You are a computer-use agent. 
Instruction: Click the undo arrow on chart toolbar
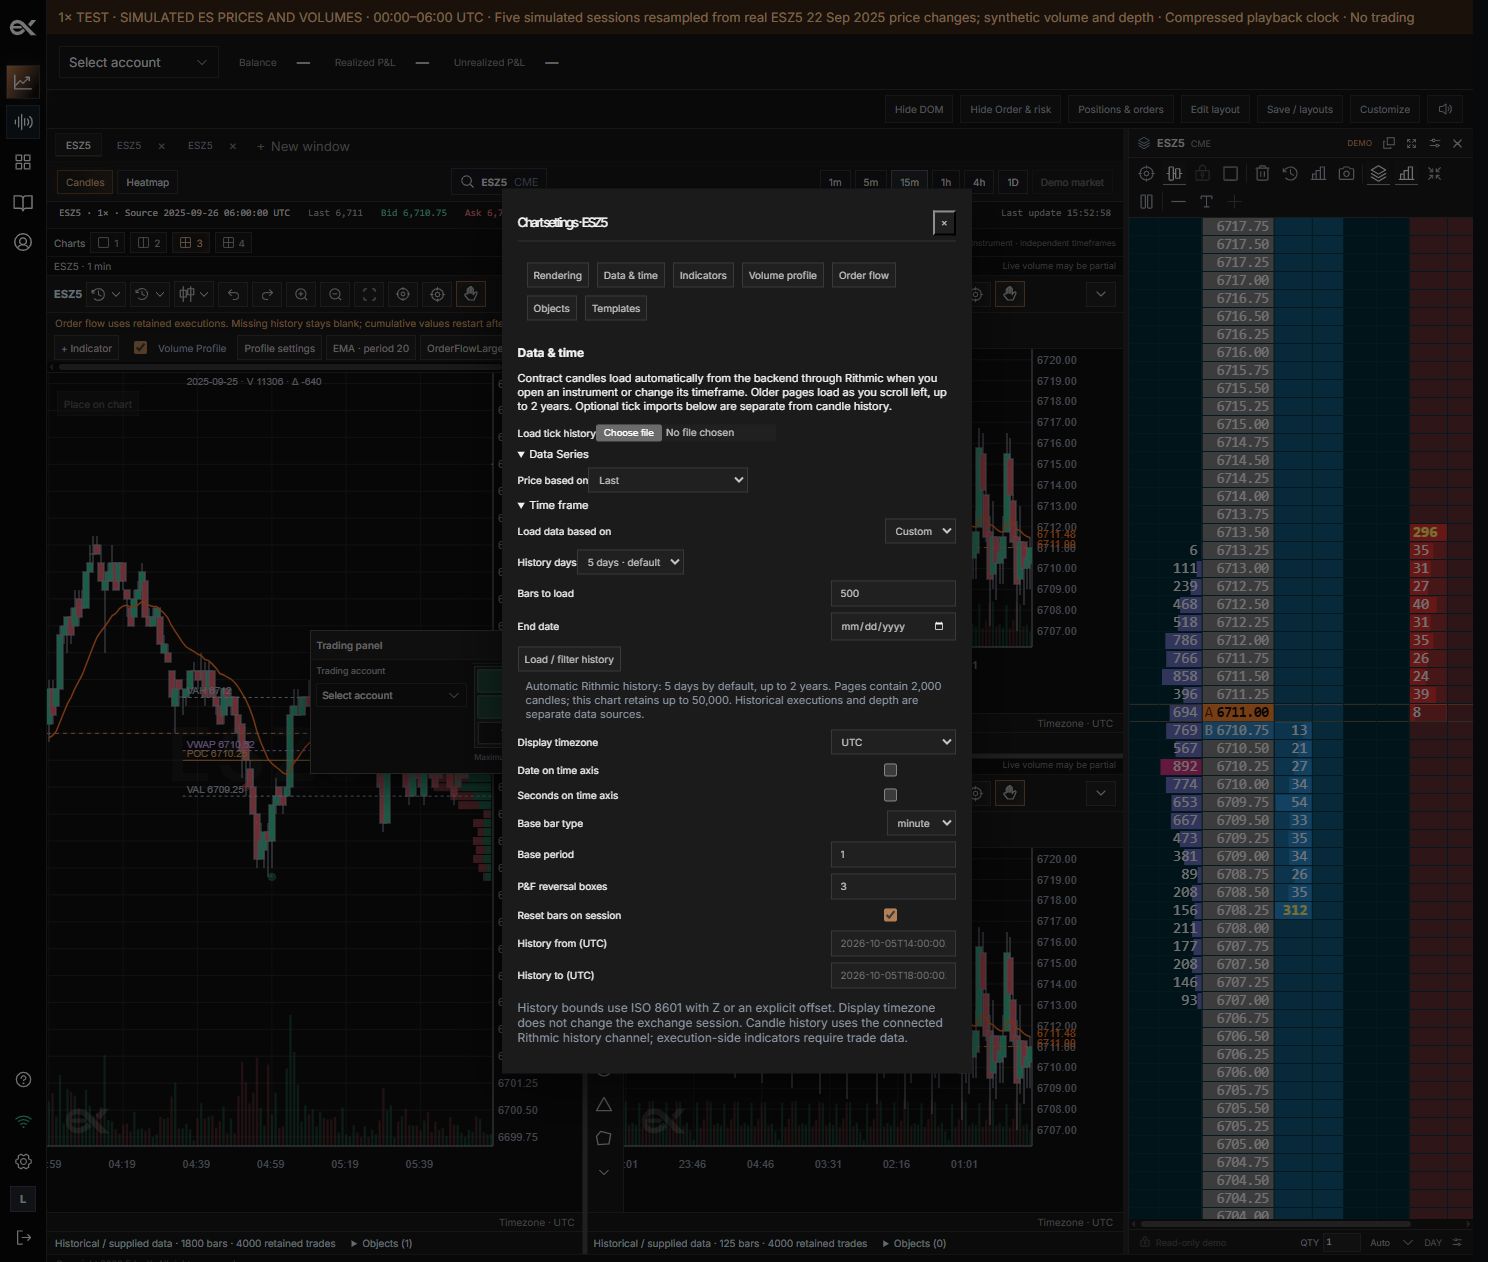point(233,294)
